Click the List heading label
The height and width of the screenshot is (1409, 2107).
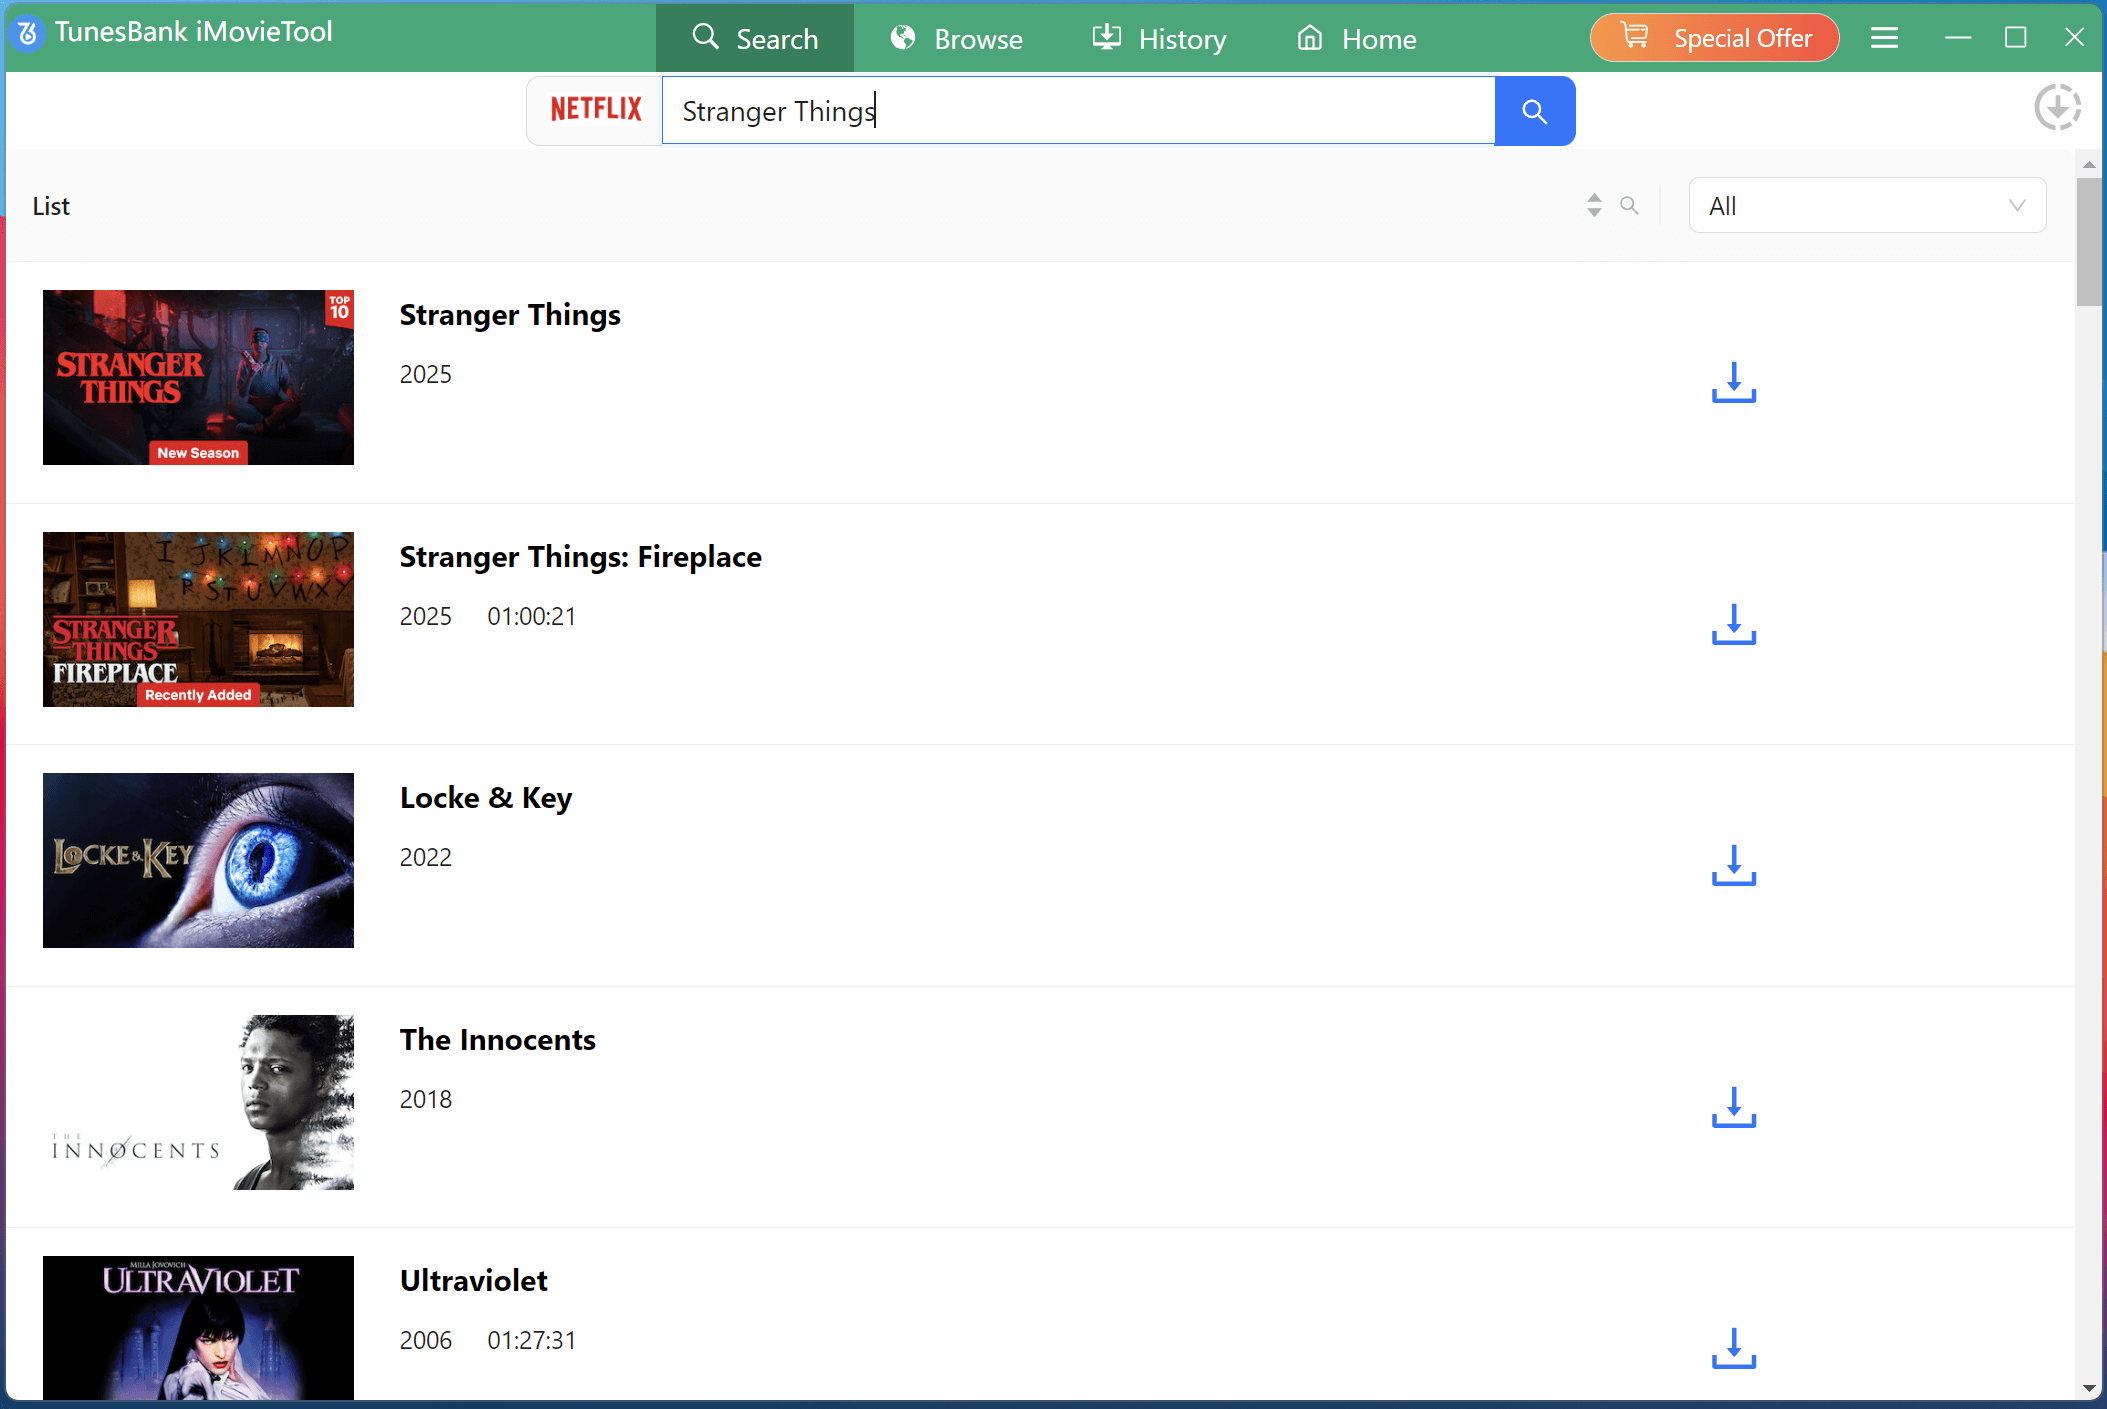click(x=51, y=206)
